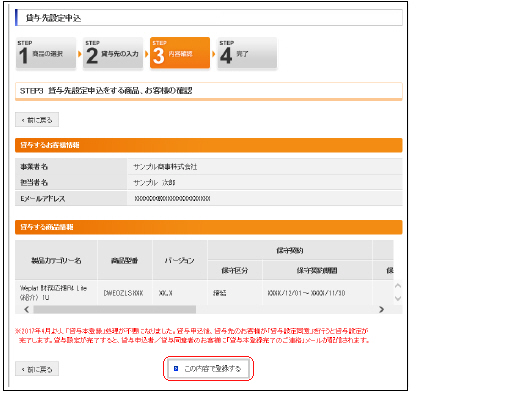Click the orange arrow between STEP 1 and STEP 2
The width and height of the screenshot is (521, 397).
[80, 54]
